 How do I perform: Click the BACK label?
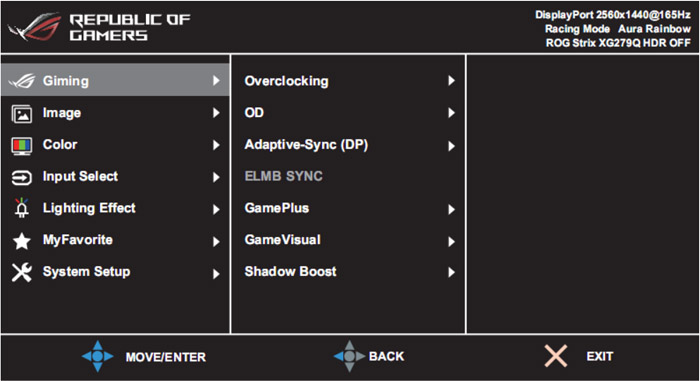pos(386,356)
